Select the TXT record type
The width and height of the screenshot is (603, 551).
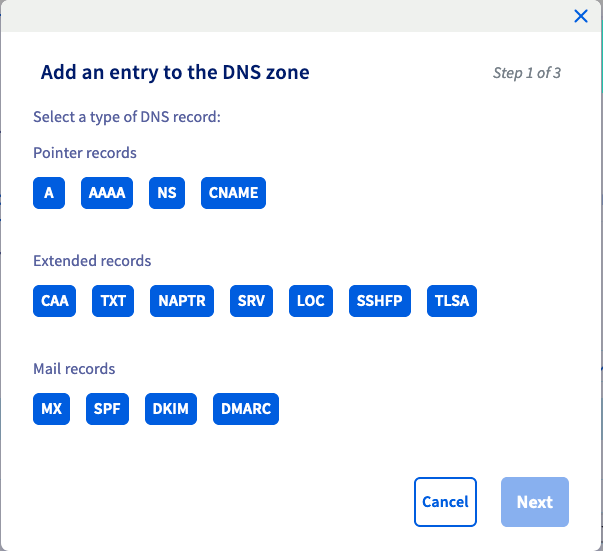point(113,301)
